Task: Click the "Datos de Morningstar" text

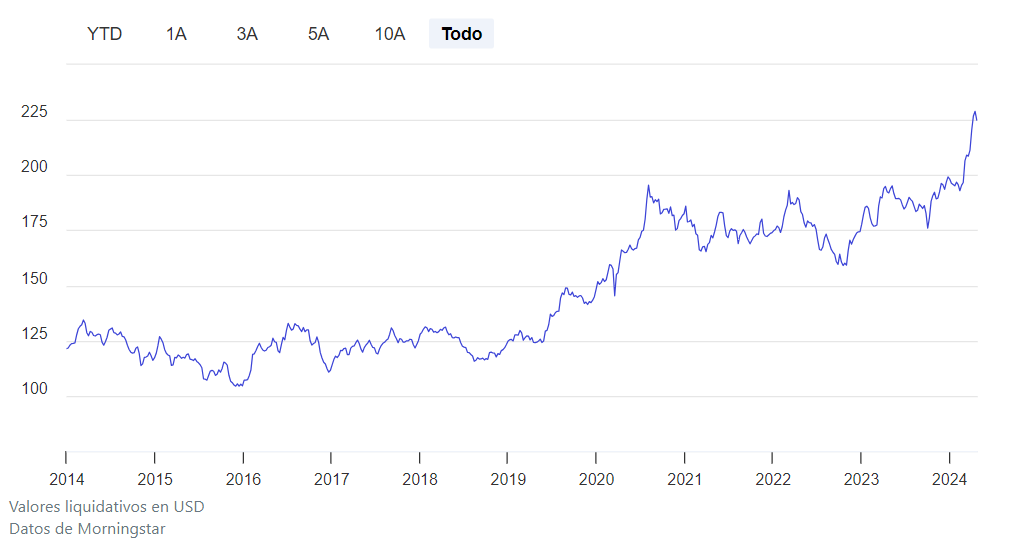Action: click(87, 528)
